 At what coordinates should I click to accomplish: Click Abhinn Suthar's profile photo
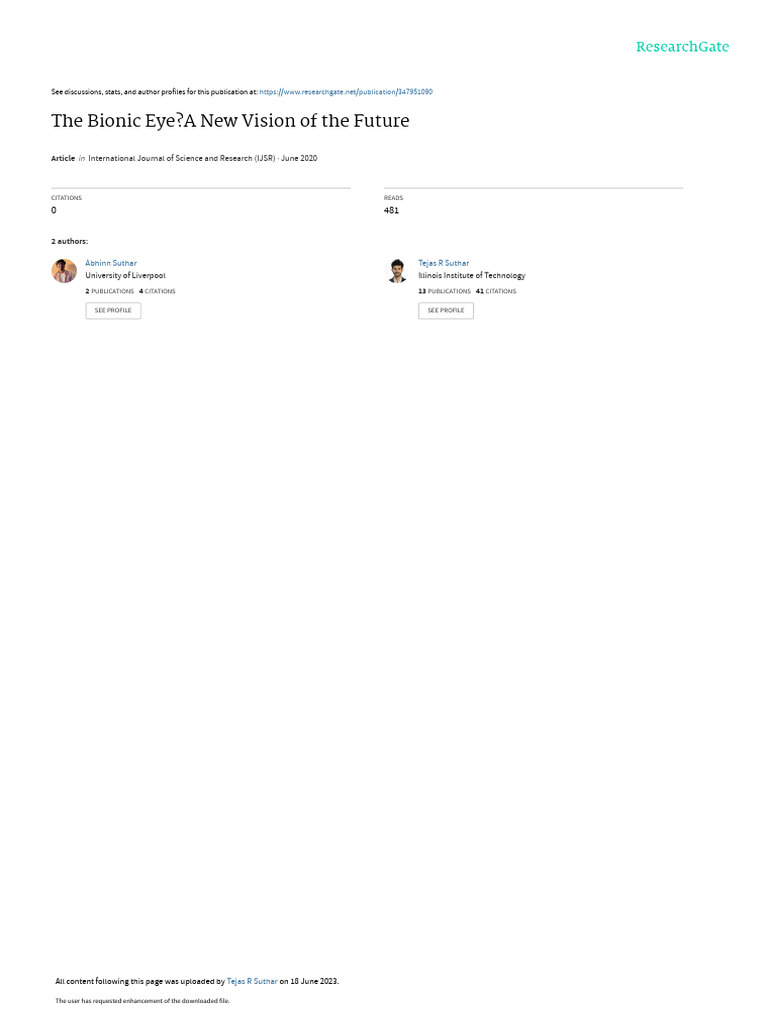(x=64, y=270)
